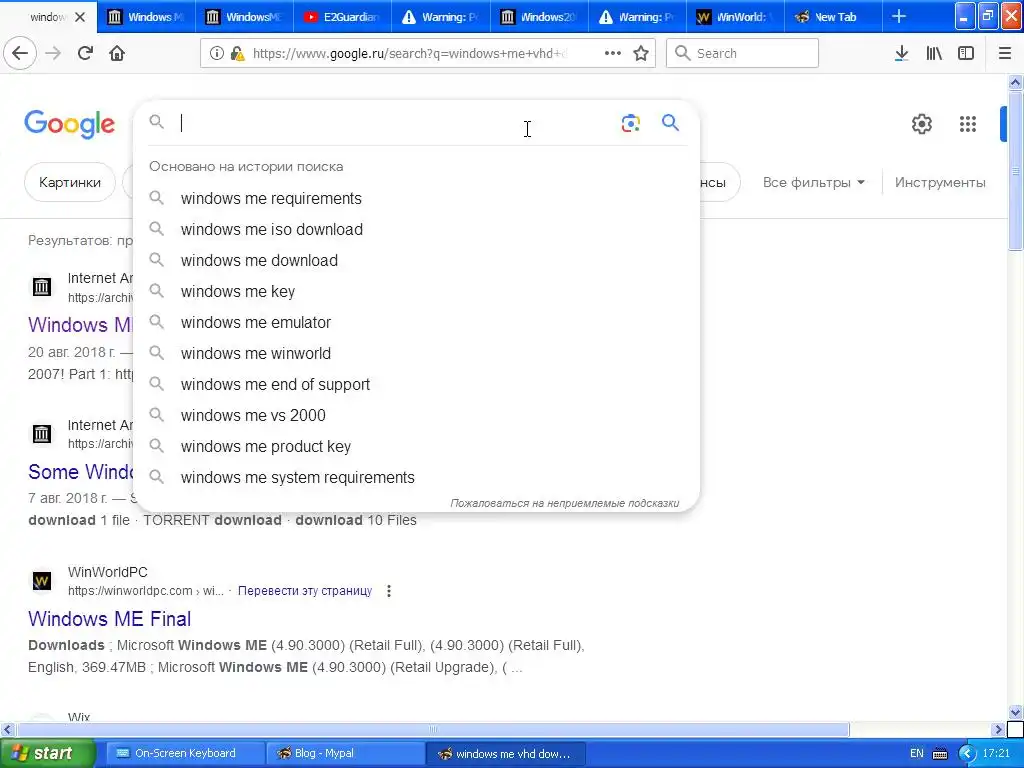This screenshot has width=1024, height=768.
Task: Open the Windows start menu
Action: [46, 754]
